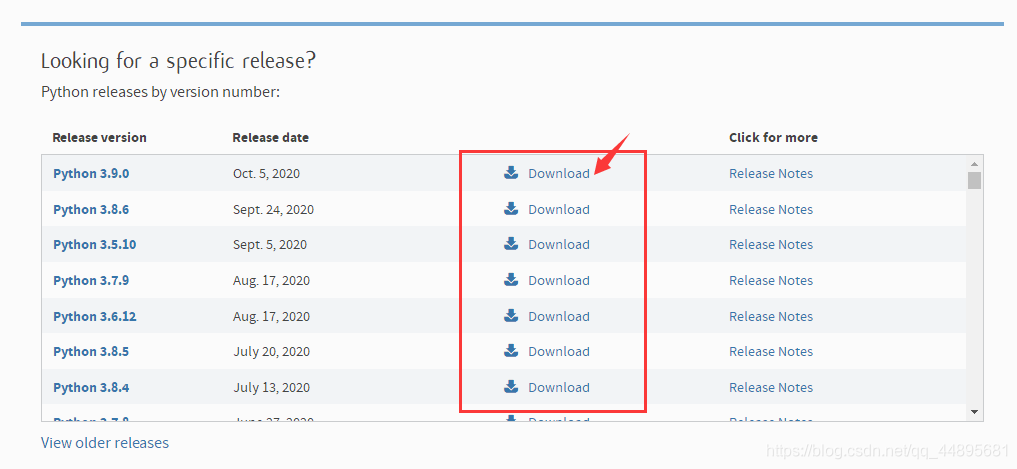View Release Notes for Python 3.5.10
The image size is (1017, 469).
tap(771, 244)
